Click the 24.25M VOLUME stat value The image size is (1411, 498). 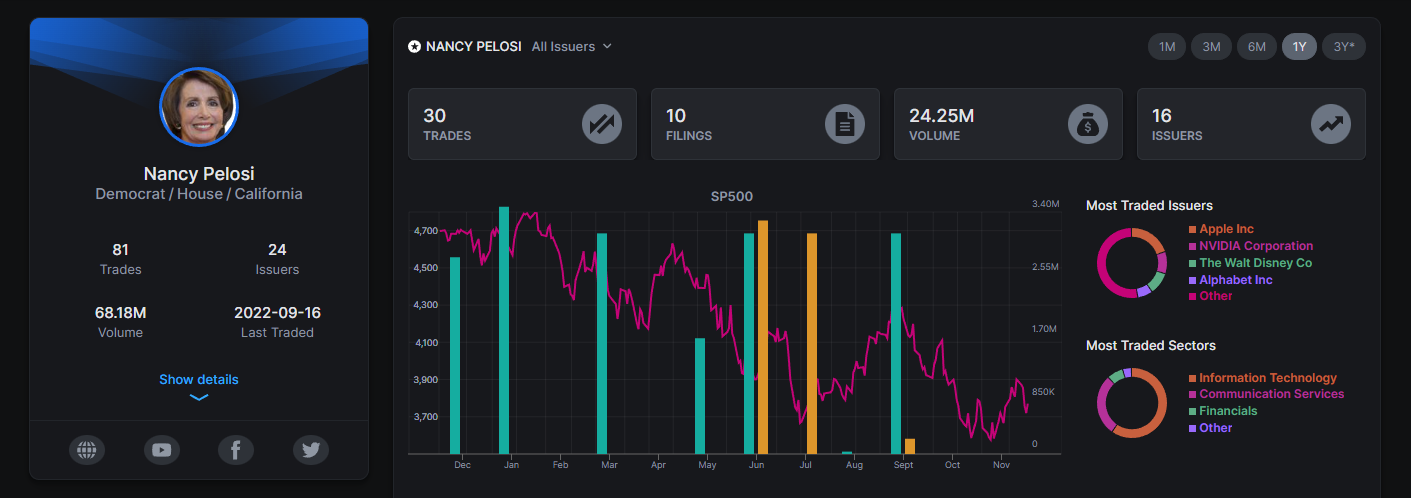tap(941, 116)
